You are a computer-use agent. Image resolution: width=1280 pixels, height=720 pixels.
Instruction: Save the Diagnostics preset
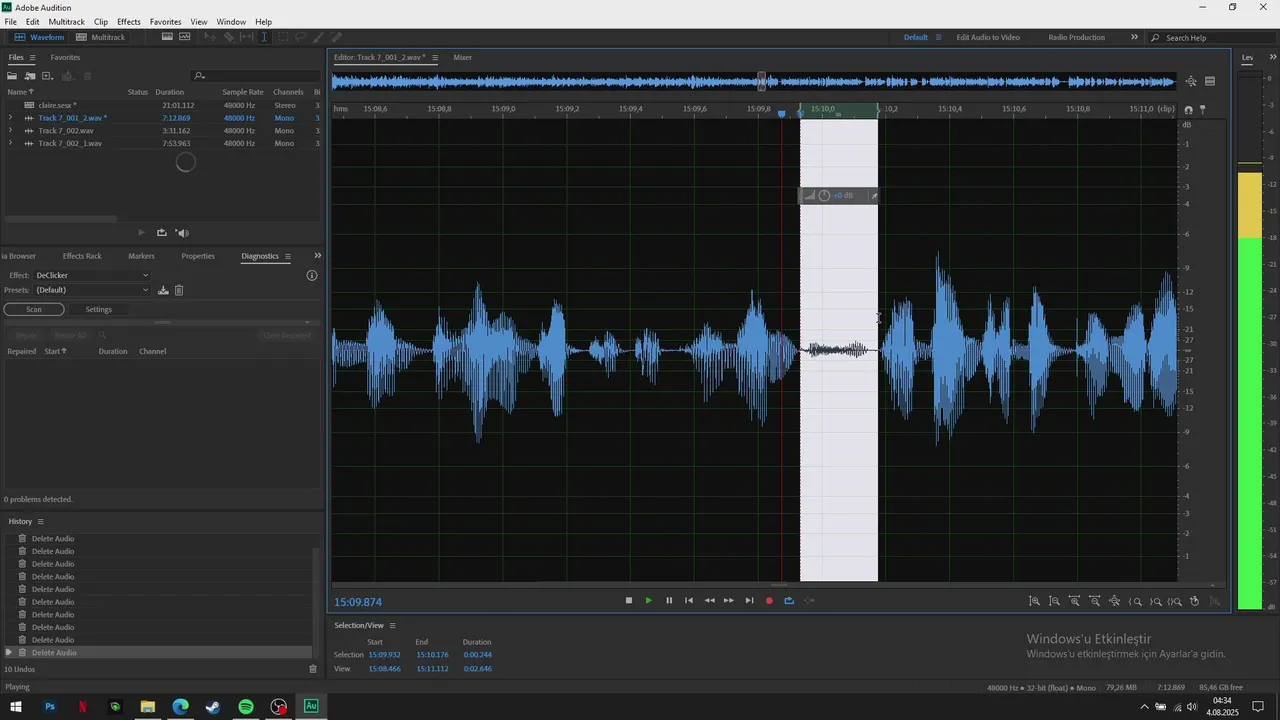(163, 290)
